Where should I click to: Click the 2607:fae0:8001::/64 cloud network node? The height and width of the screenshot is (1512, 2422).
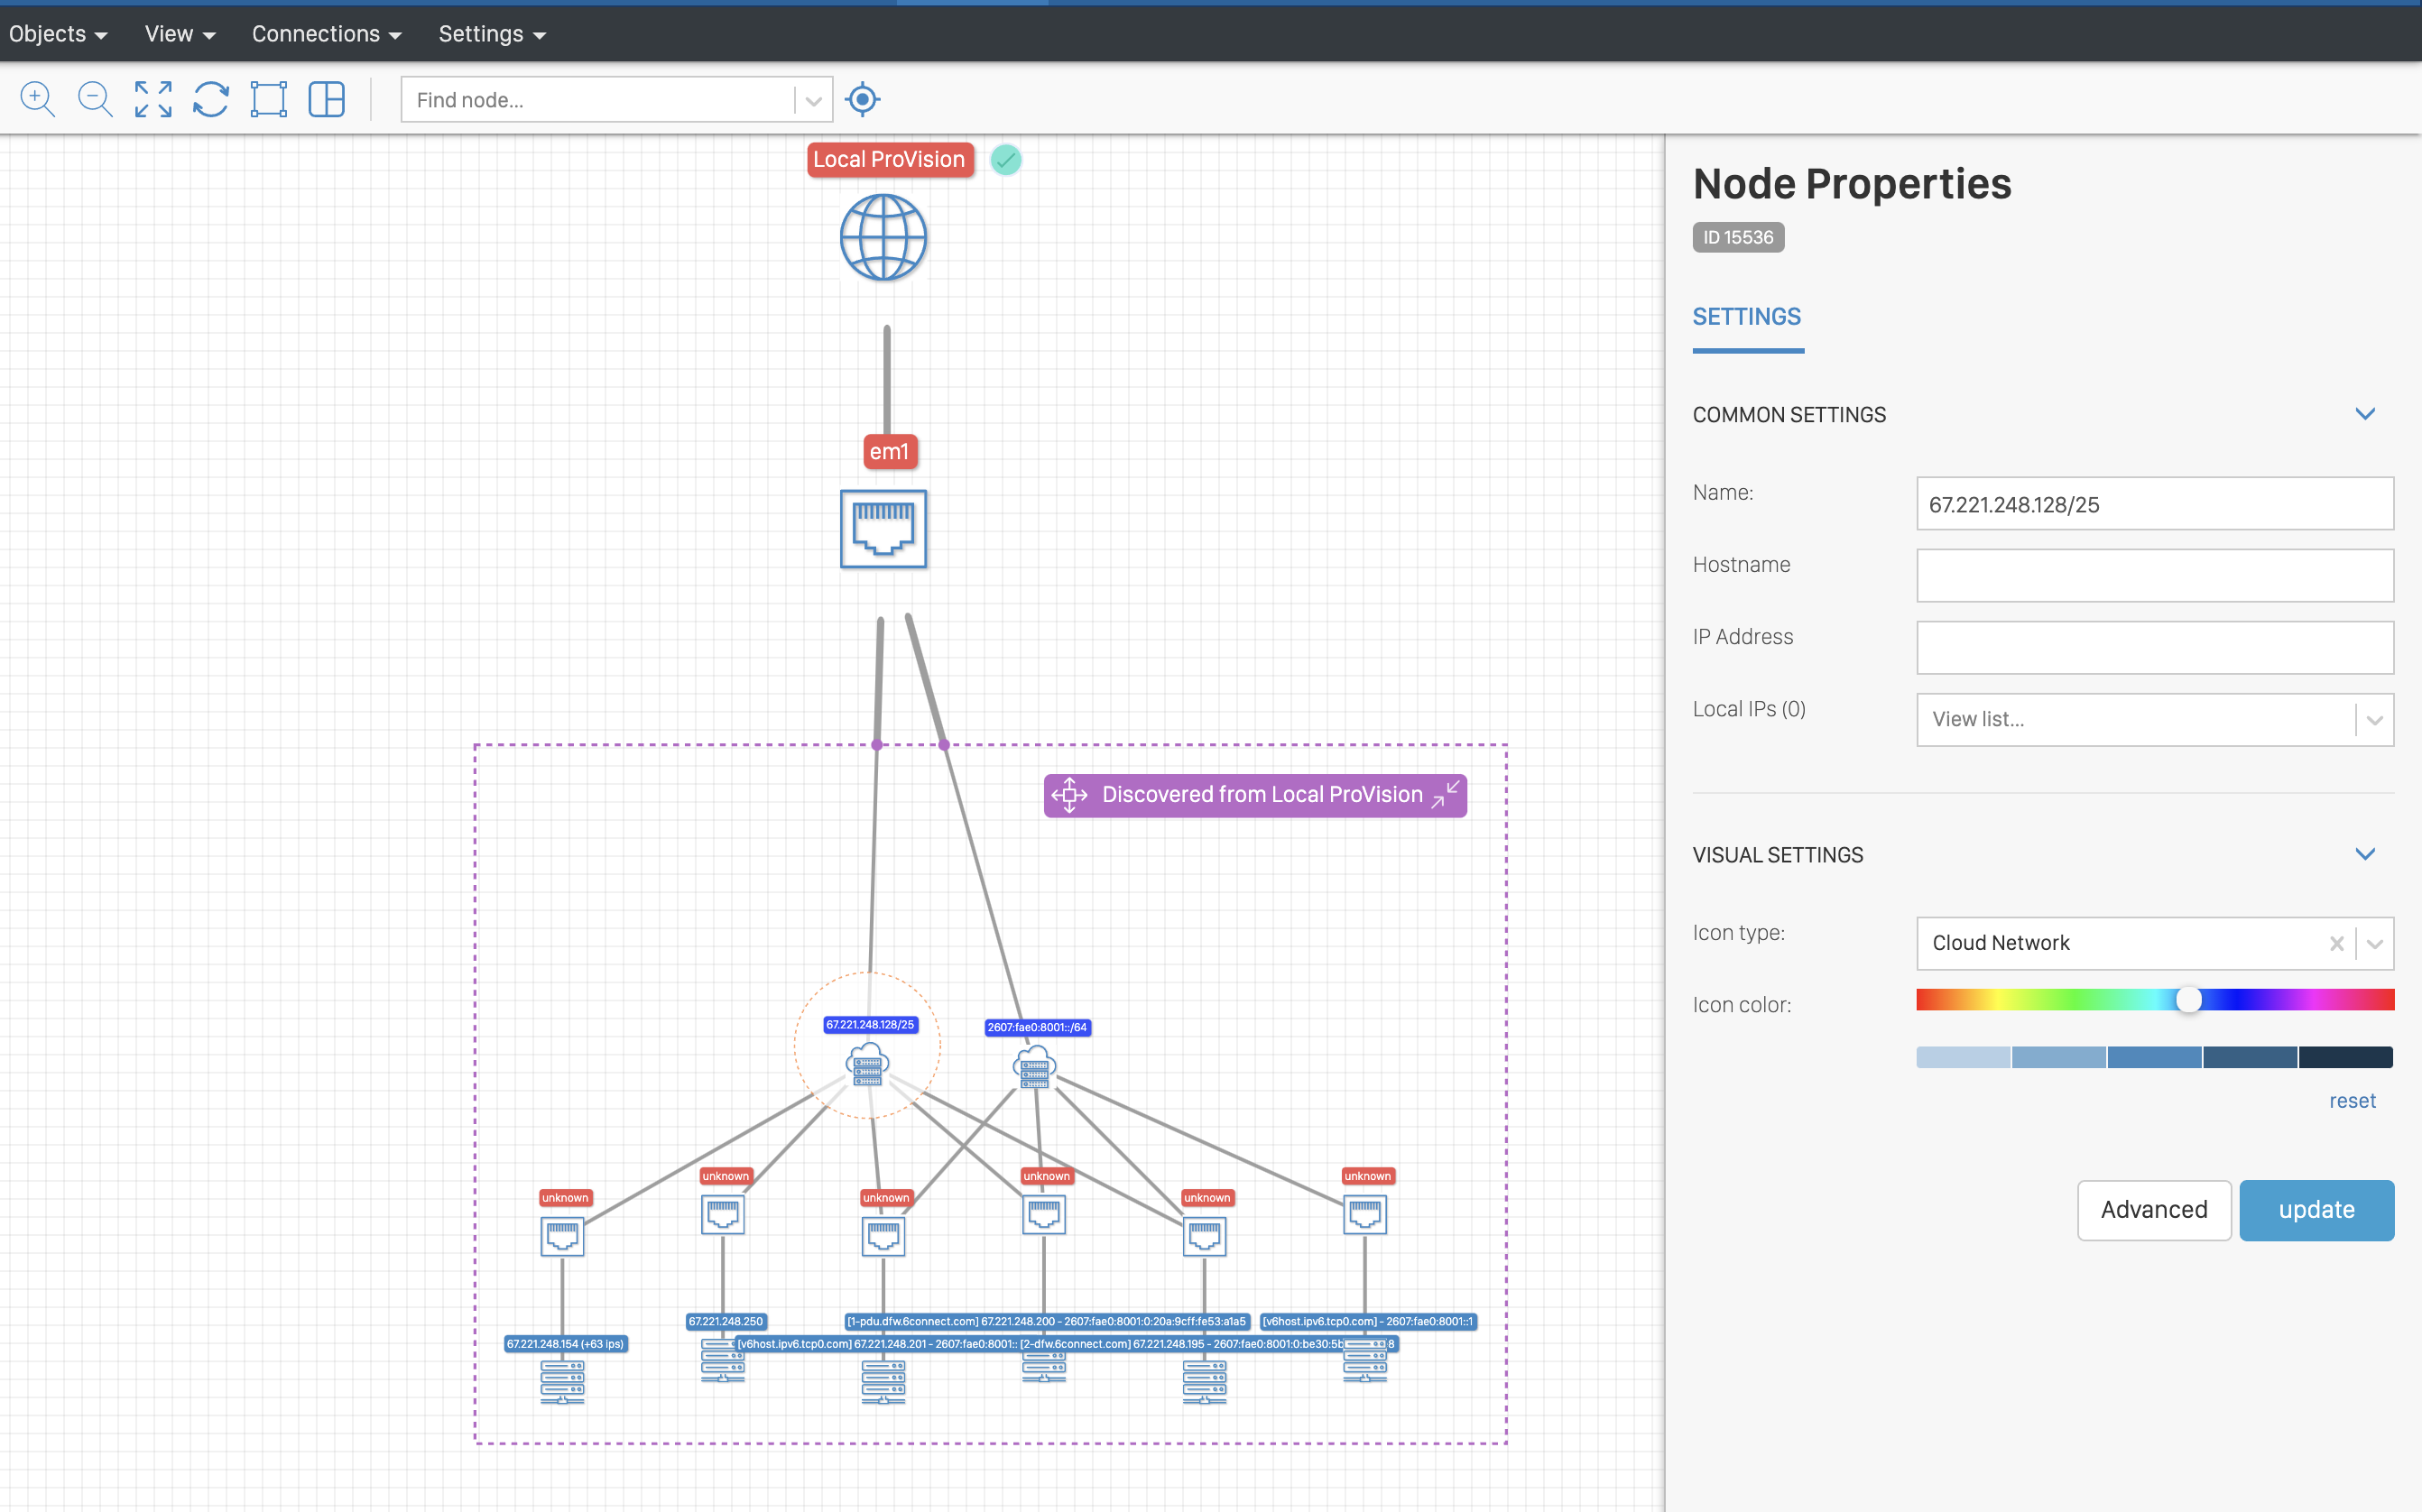click(x=1035, y=1067)
